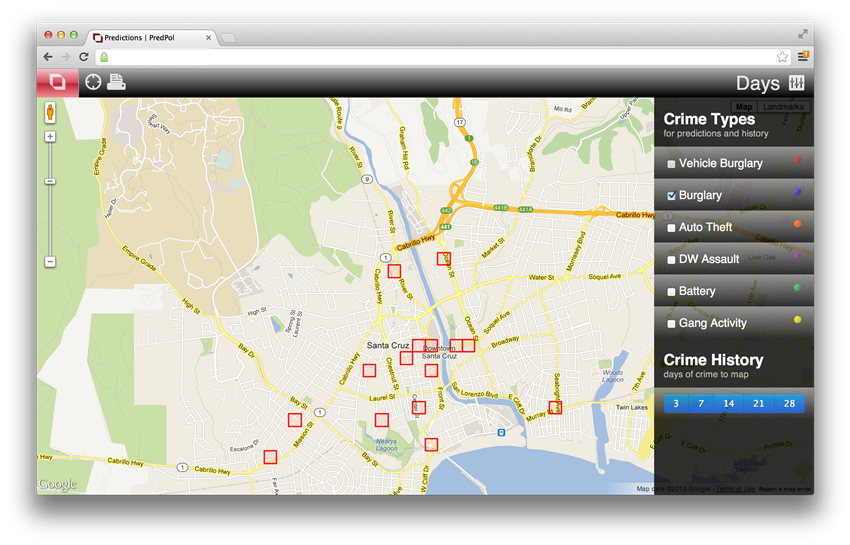This screenshot has width=850, height=545.
Task: Uncheck the Burglary checkbox
Action: [671, 196]
